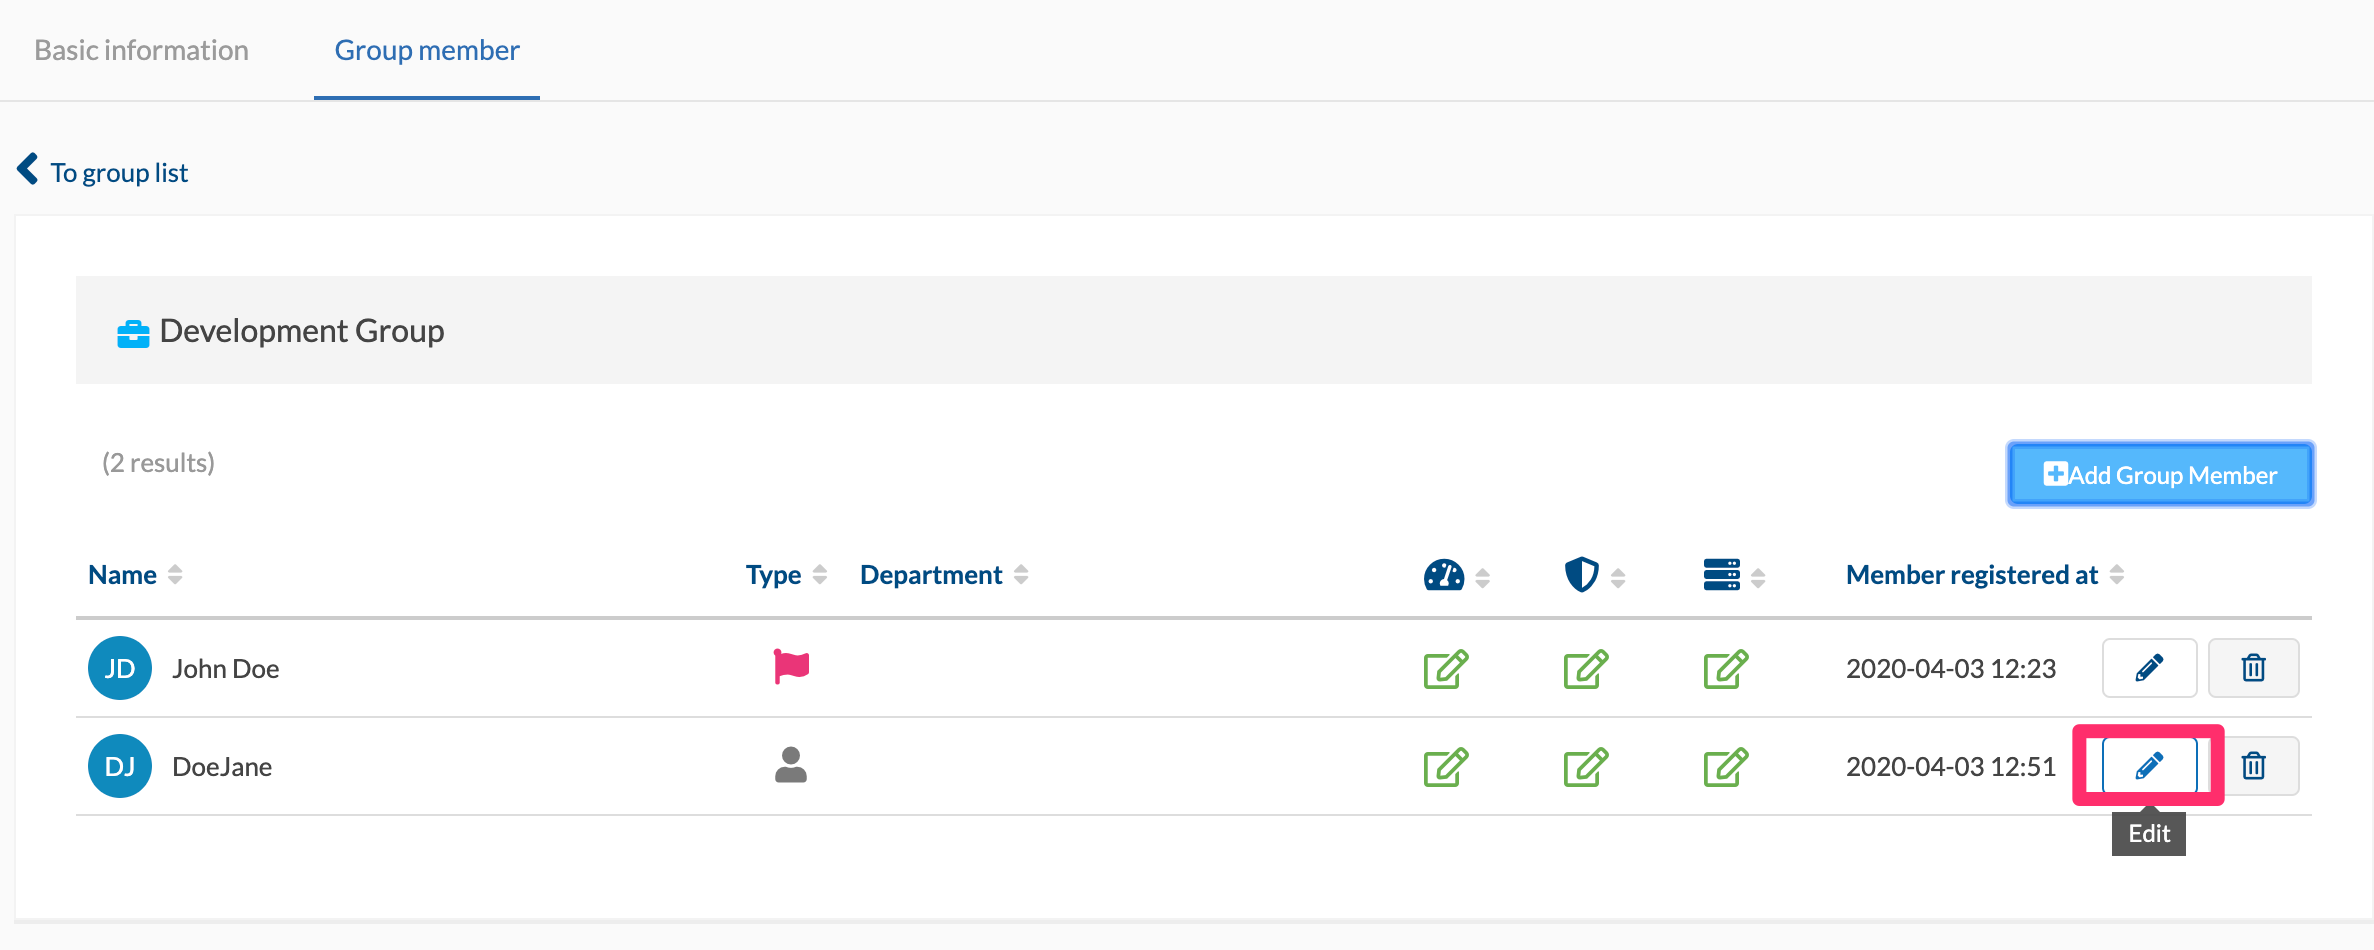Toggle DoeJane's server permission icon

click(x=1725, y=767)
